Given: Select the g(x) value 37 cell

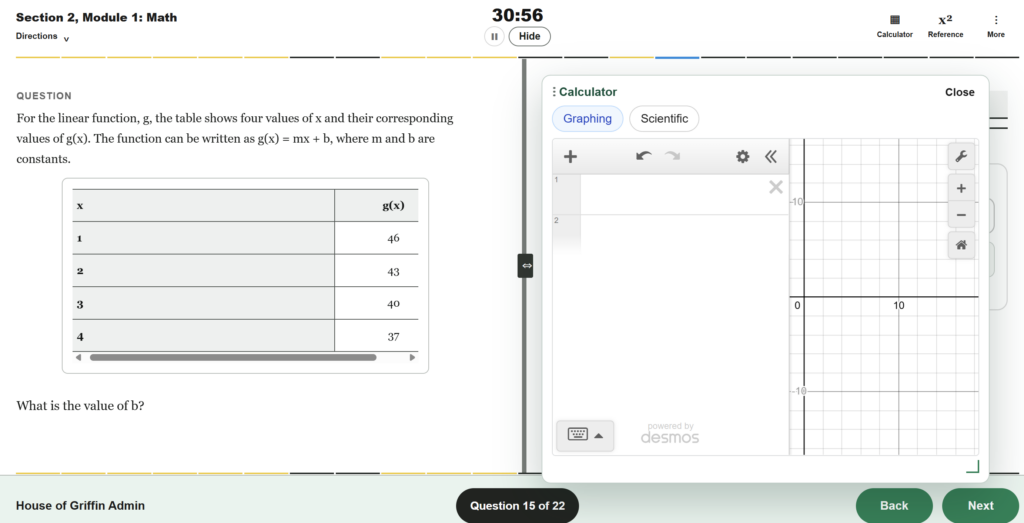Looking at the screenshot, I should click(376, 336).
